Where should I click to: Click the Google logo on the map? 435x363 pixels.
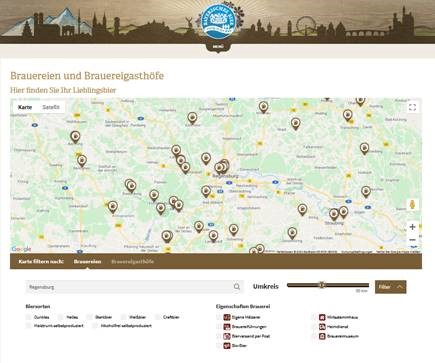(x=21, y=249)
